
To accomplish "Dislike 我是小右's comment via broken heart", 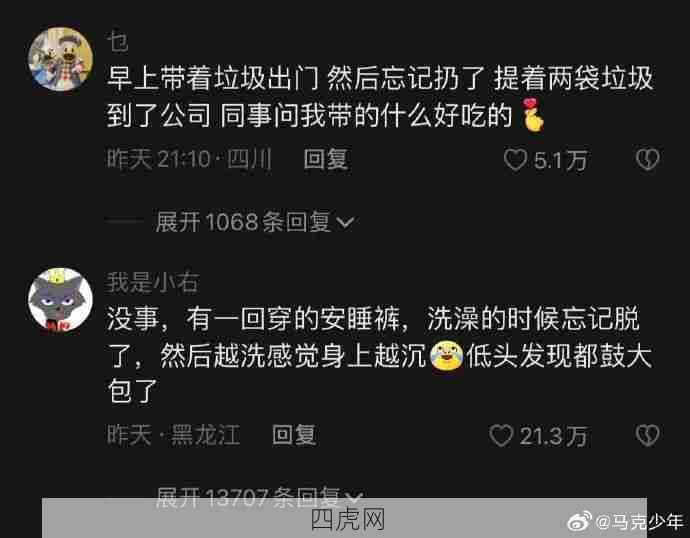I will tap(647, 436).
